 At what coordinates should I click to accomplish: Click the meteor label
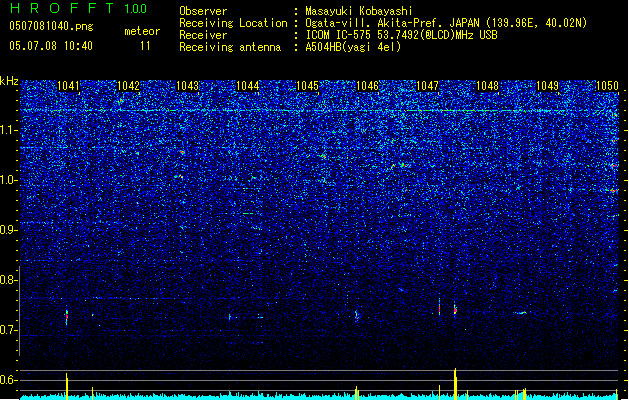pyautogui.click(x=142, y=31)
